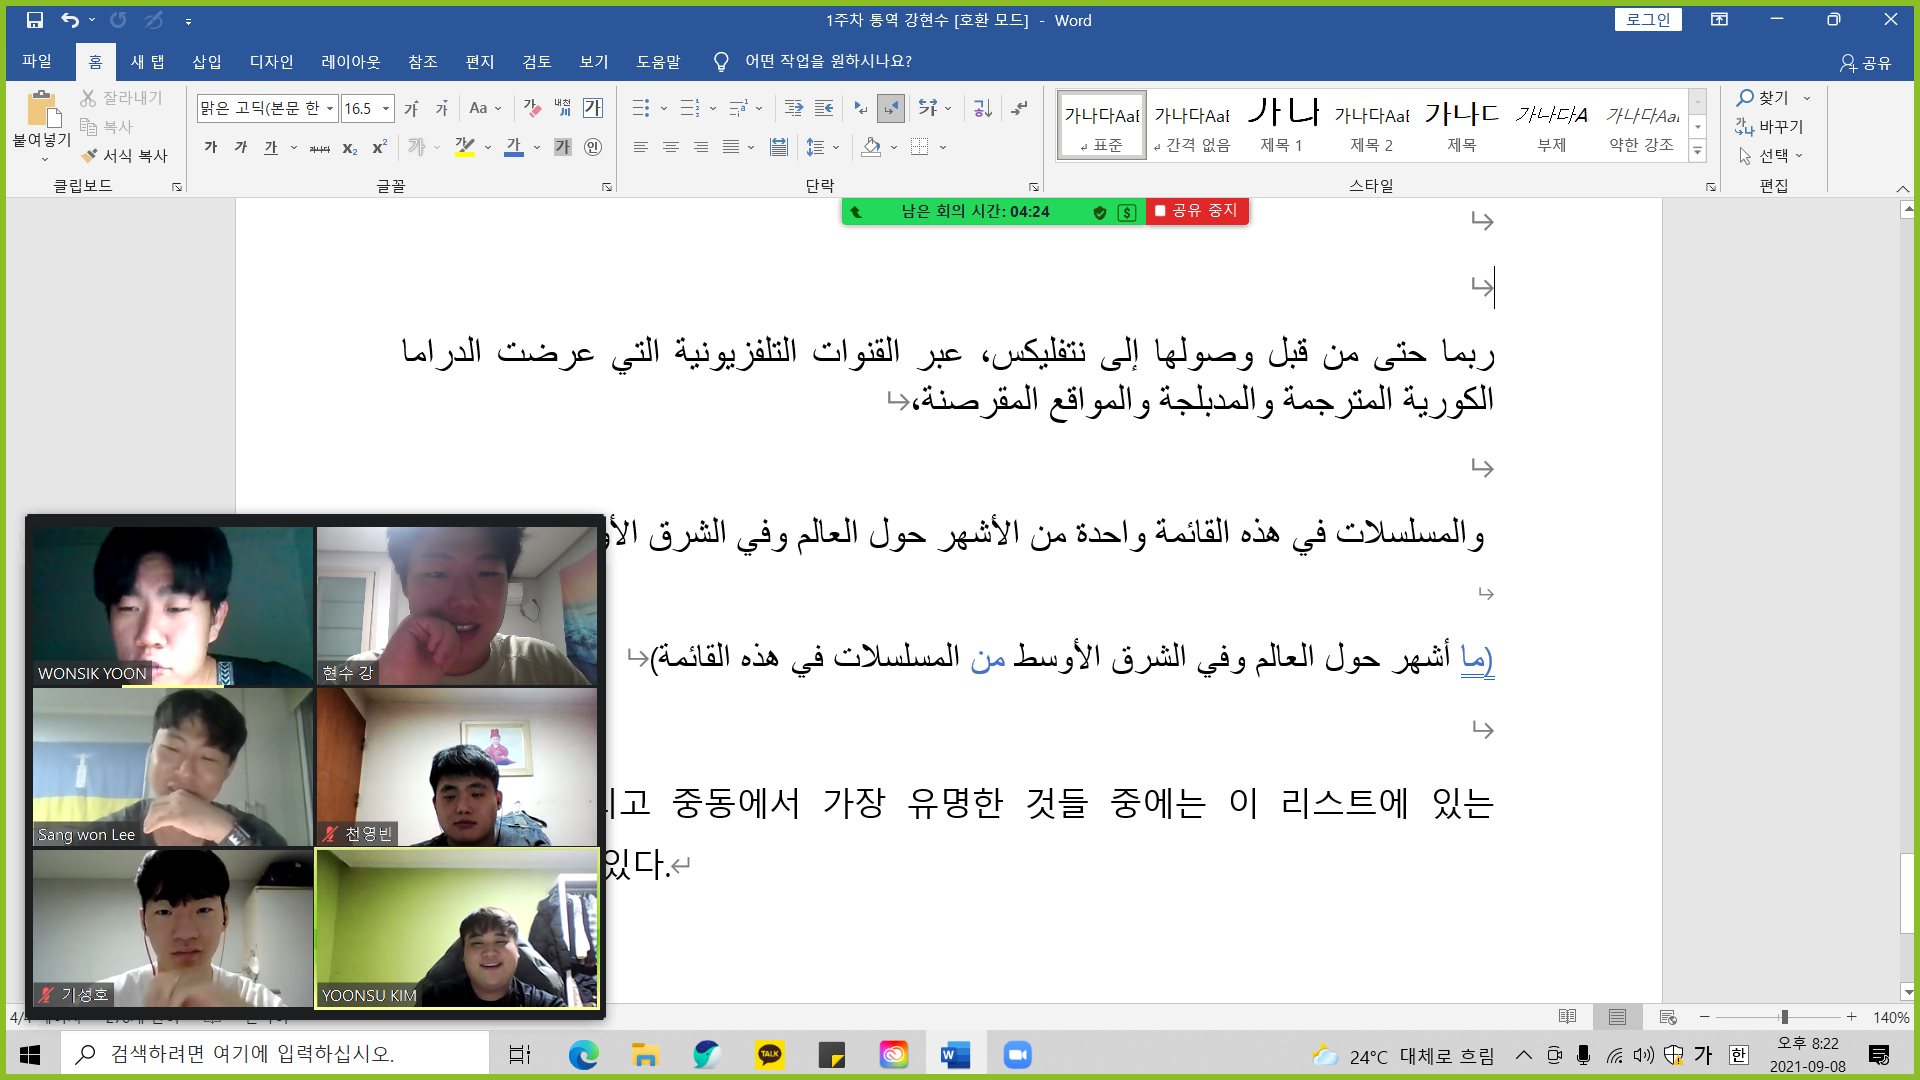Increase paragraph indent
The image size is (1920, 1080).
tap(824, 108)
